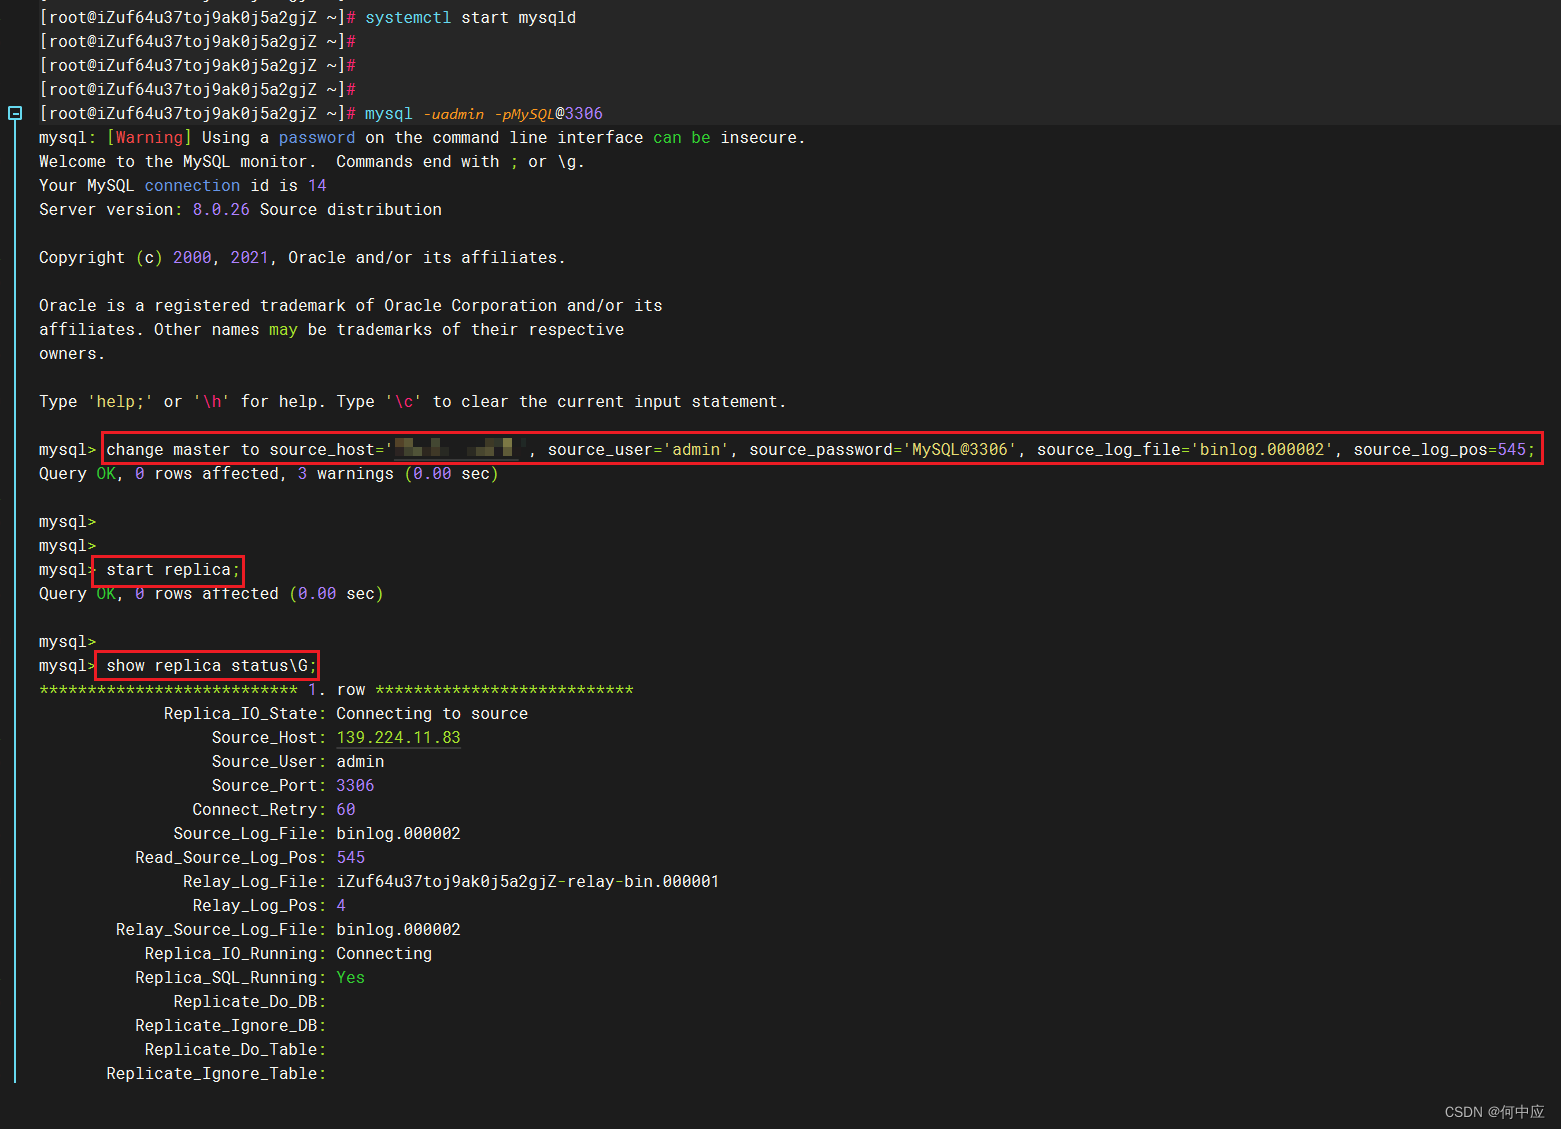The height and width of the screenshot is (1129, 1561).
Task: Select the 'mysql -uadmin -pMySQL@3306' command
Action: [484, 114]
